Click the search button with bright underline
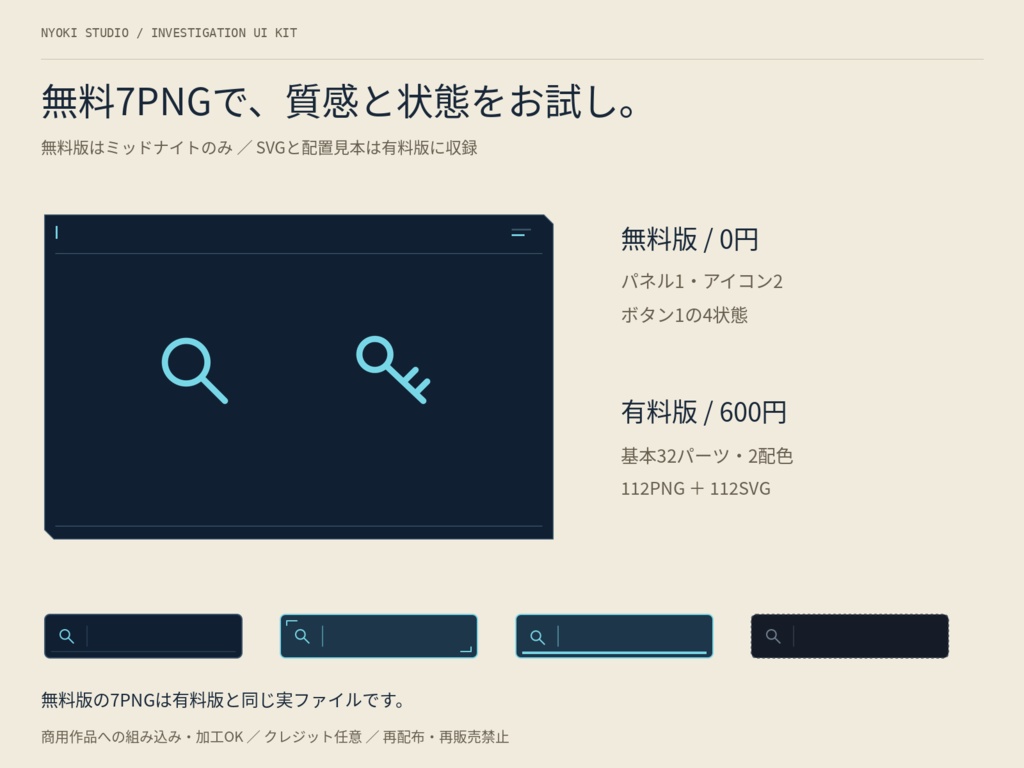This screenshot has height=768, width=1024. tap(615, 636)
